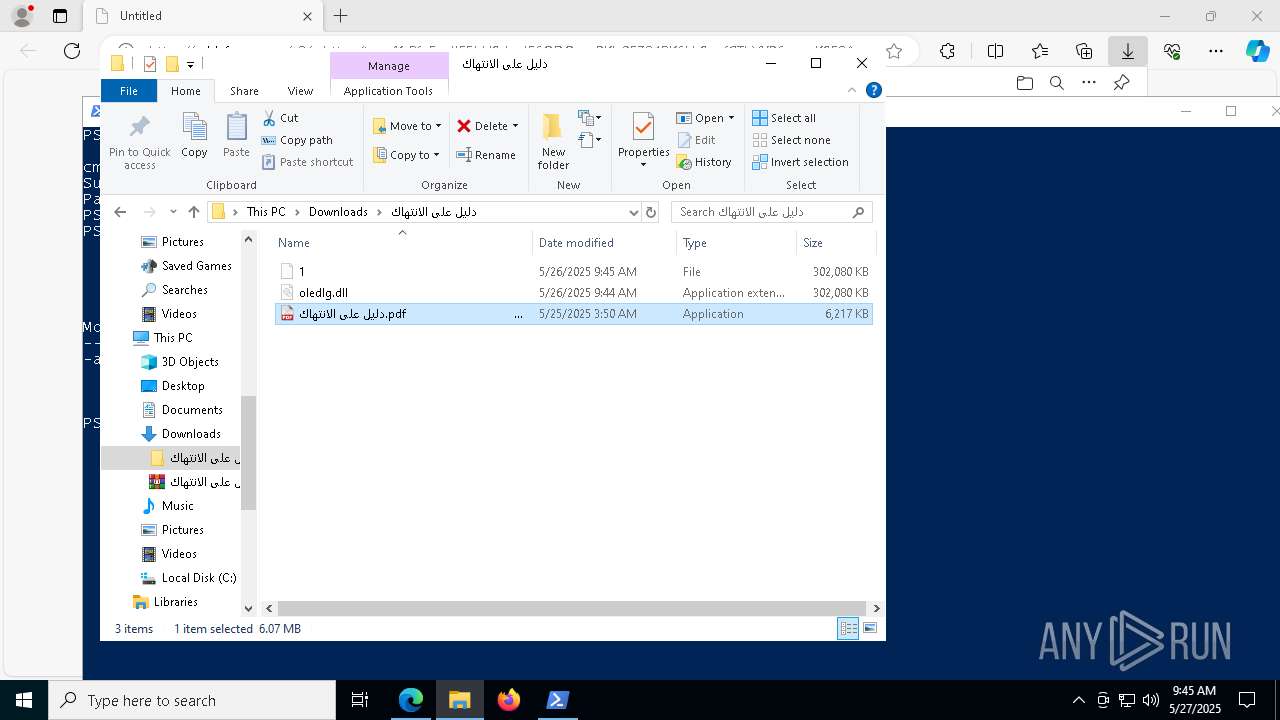Viewport: 1280px width, 720px height.
Task: Select Desktop in navigation pane
Action: pyautogui.click(x=183, y=386)
